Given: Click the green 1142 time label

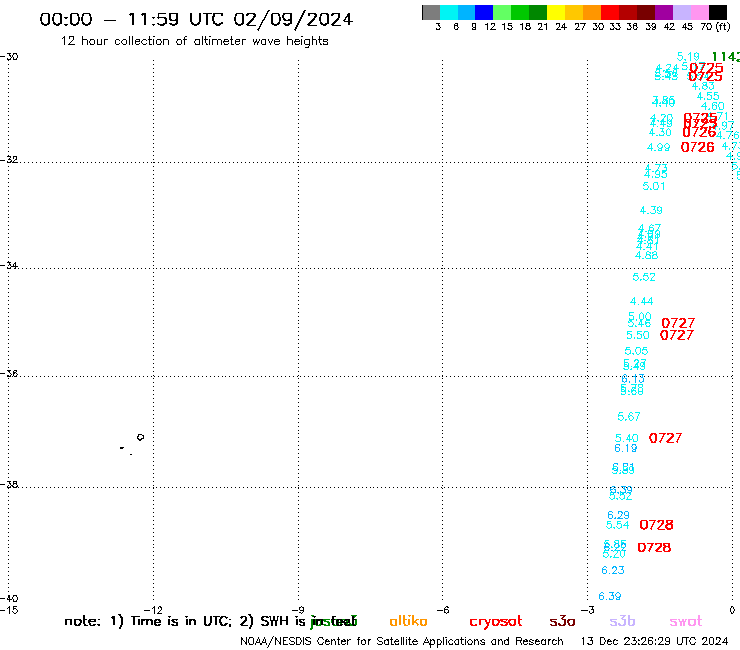Looking at the screenshot, I should (726, 57).
